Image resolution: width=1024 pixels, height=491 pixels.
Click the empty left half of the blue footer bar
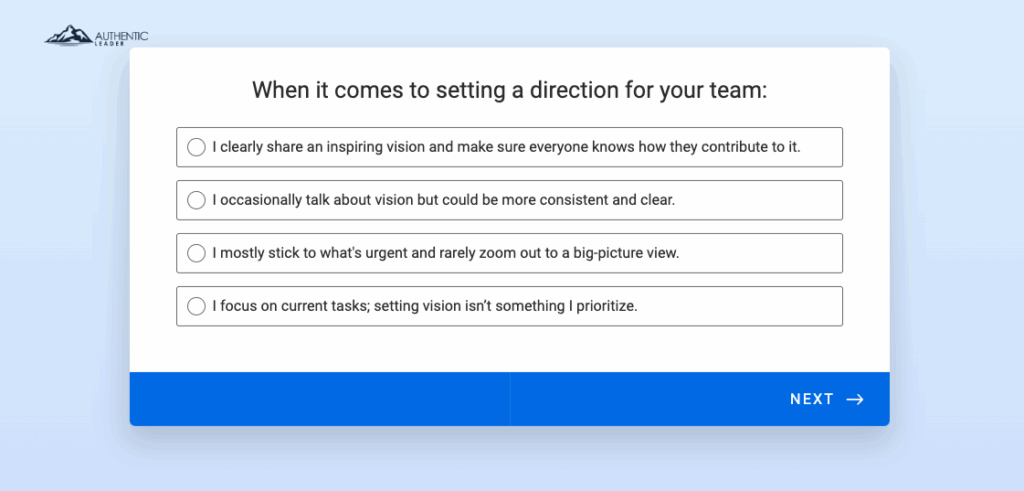pyautogui.click(x=320, y=399)
